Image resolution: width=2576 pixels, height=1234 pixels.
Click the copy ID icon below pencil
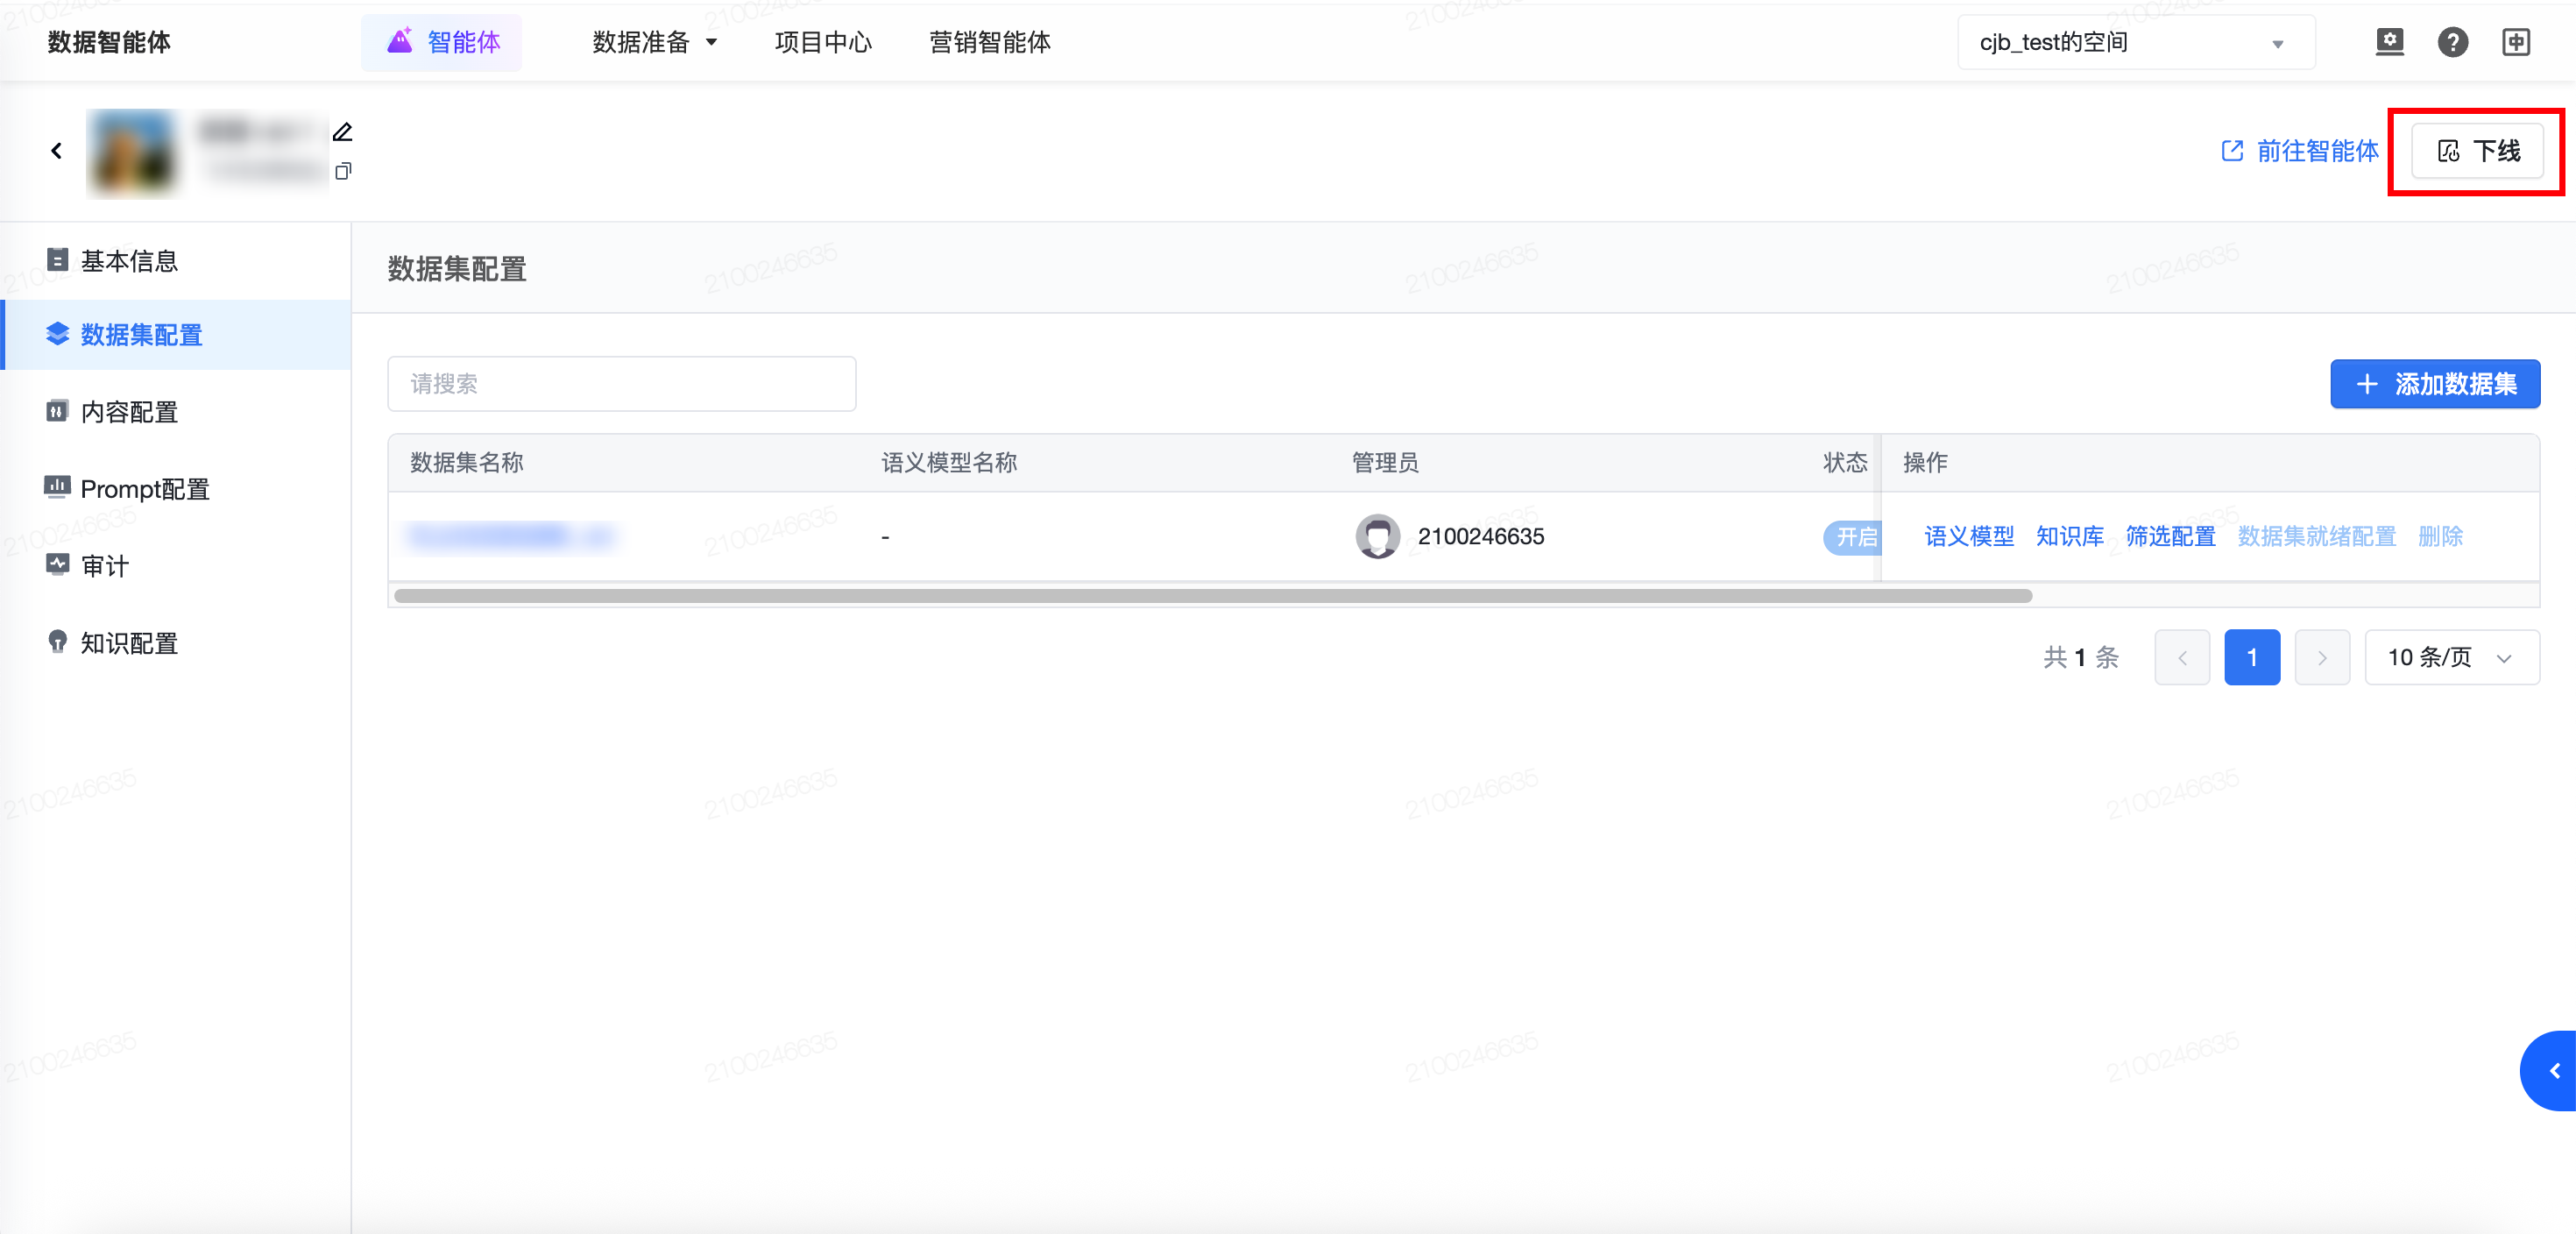(x=343, y=172)
